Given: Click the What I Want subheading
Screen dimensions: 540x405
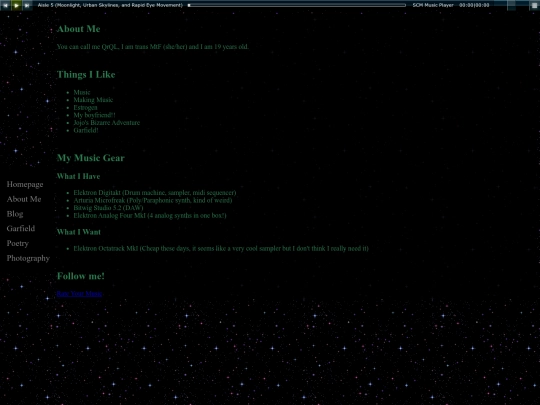Looking at the screenshot, I should [79, 232].
